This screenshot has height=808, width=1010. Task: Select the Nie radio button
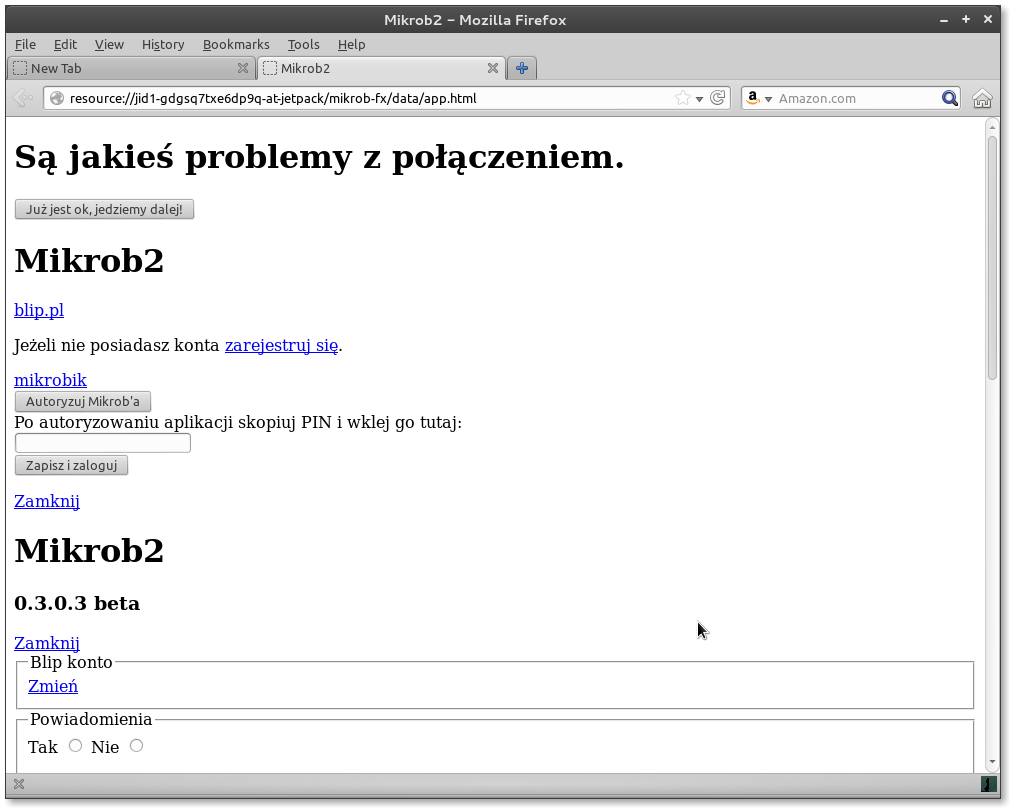pos(136,746)
